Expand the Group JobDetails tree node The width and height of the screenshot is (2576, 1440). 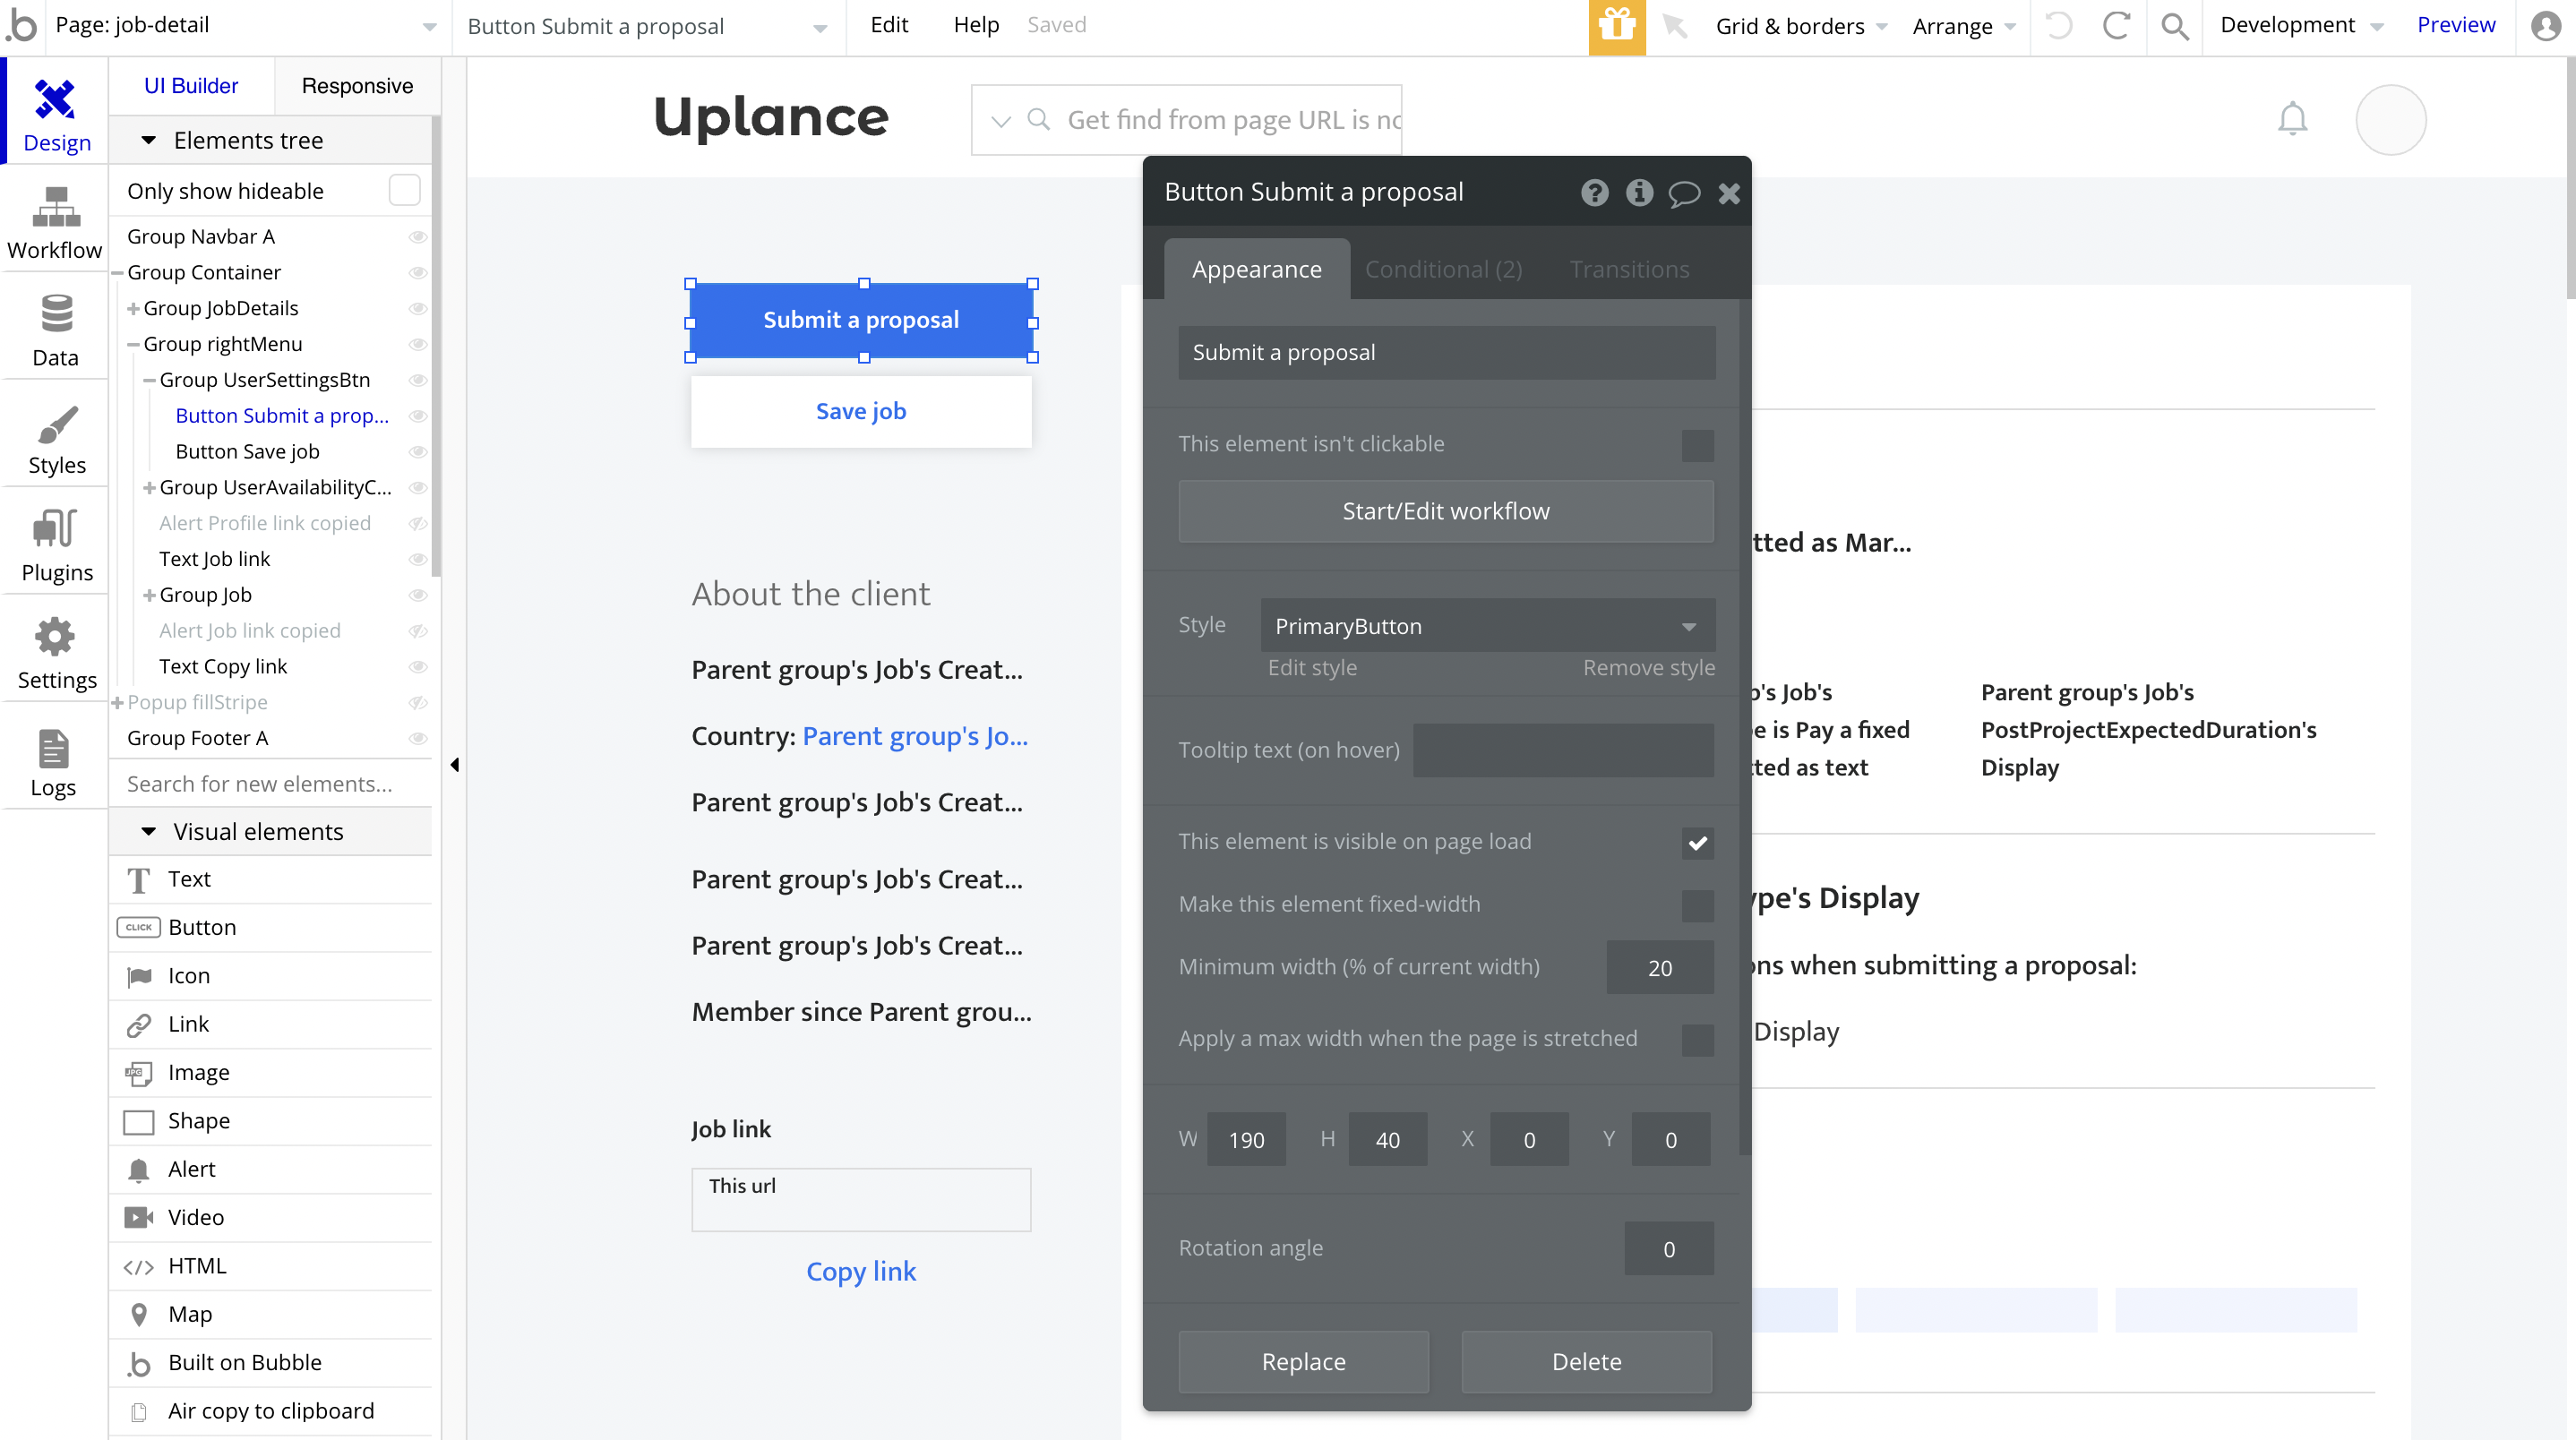pos(133,309)
